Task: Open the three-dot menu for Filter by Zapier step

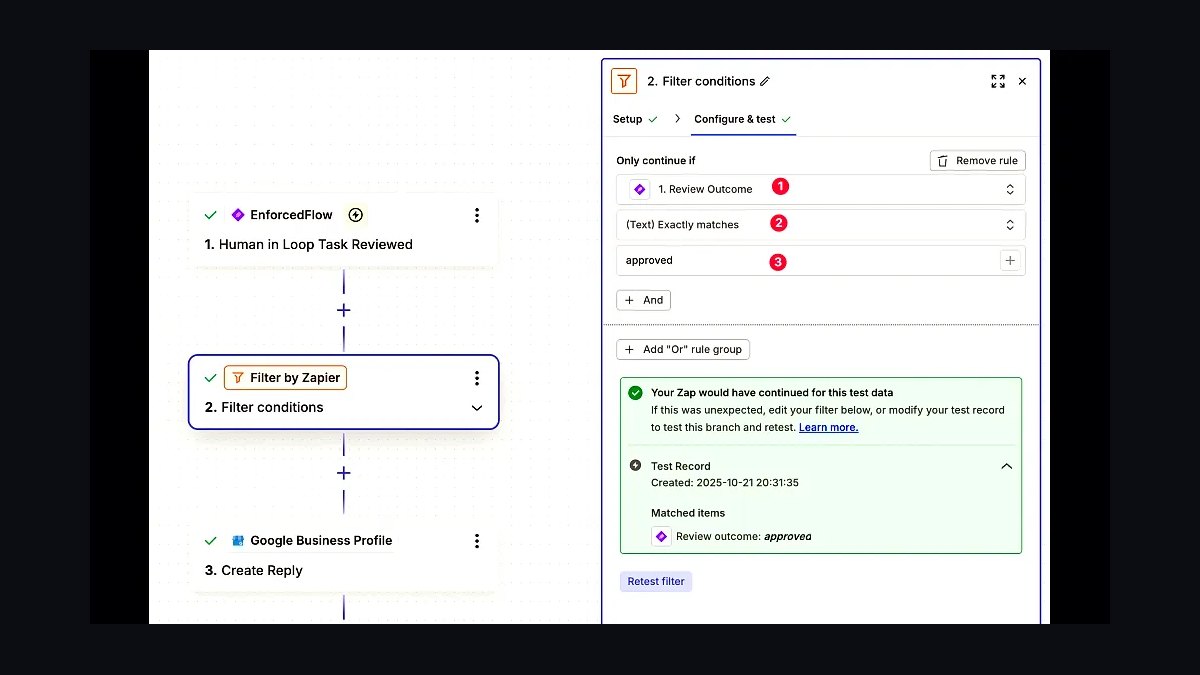Action: [477, 378]
